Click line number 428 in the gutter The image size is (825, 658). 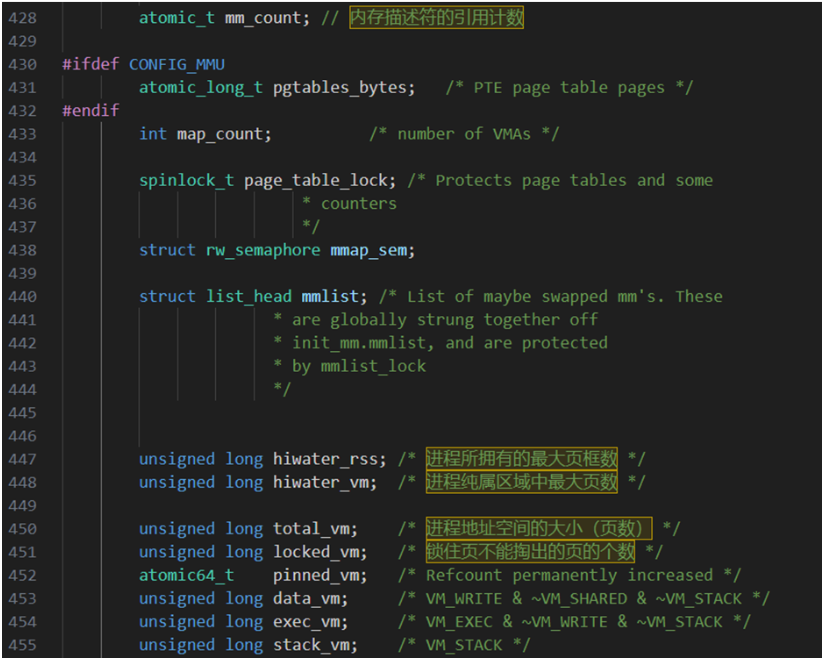(x=23, y=18)
